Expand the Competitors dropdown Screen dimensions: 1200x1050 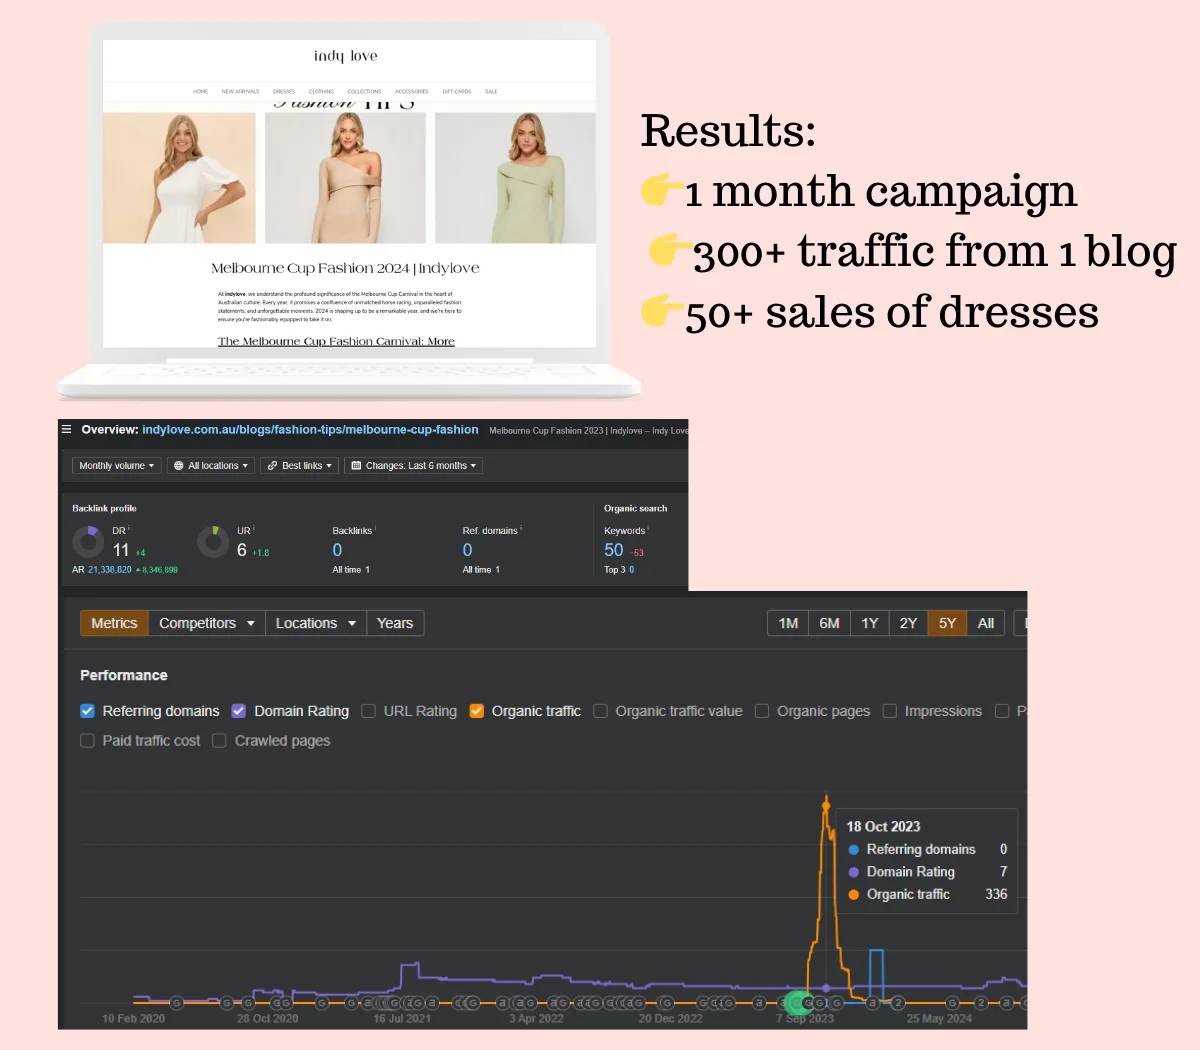207,623
